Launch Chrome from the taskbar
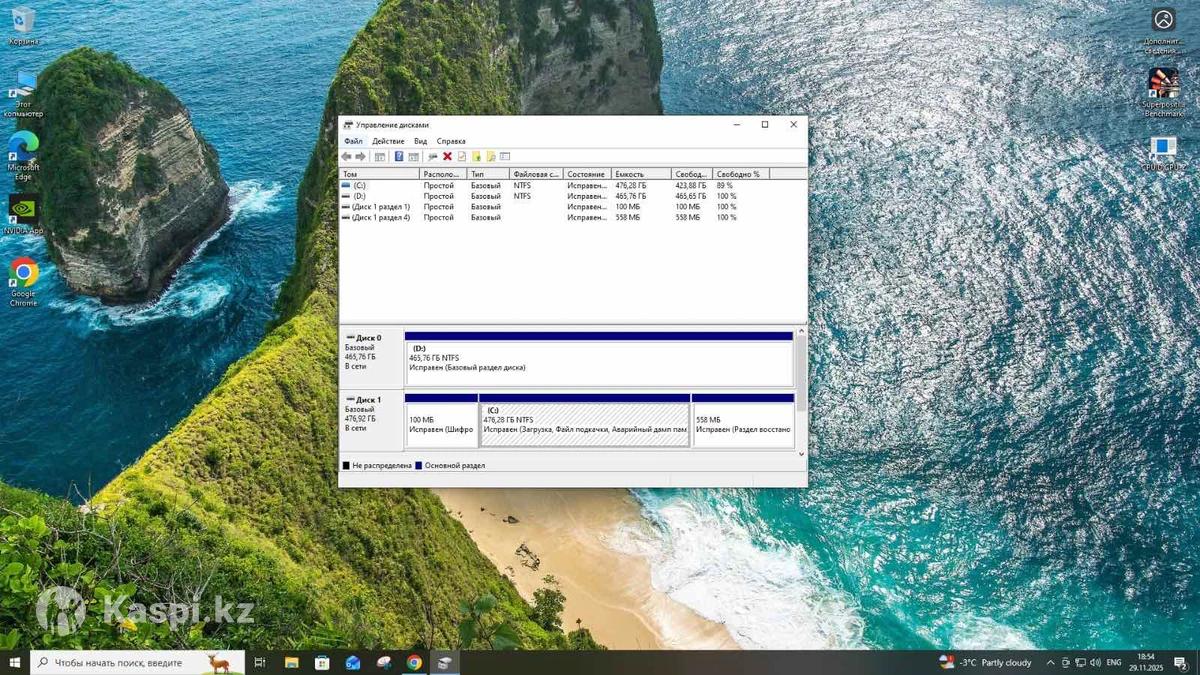Image resolution: width=1200 pixels, height=675 pixels. click(414, 662)
